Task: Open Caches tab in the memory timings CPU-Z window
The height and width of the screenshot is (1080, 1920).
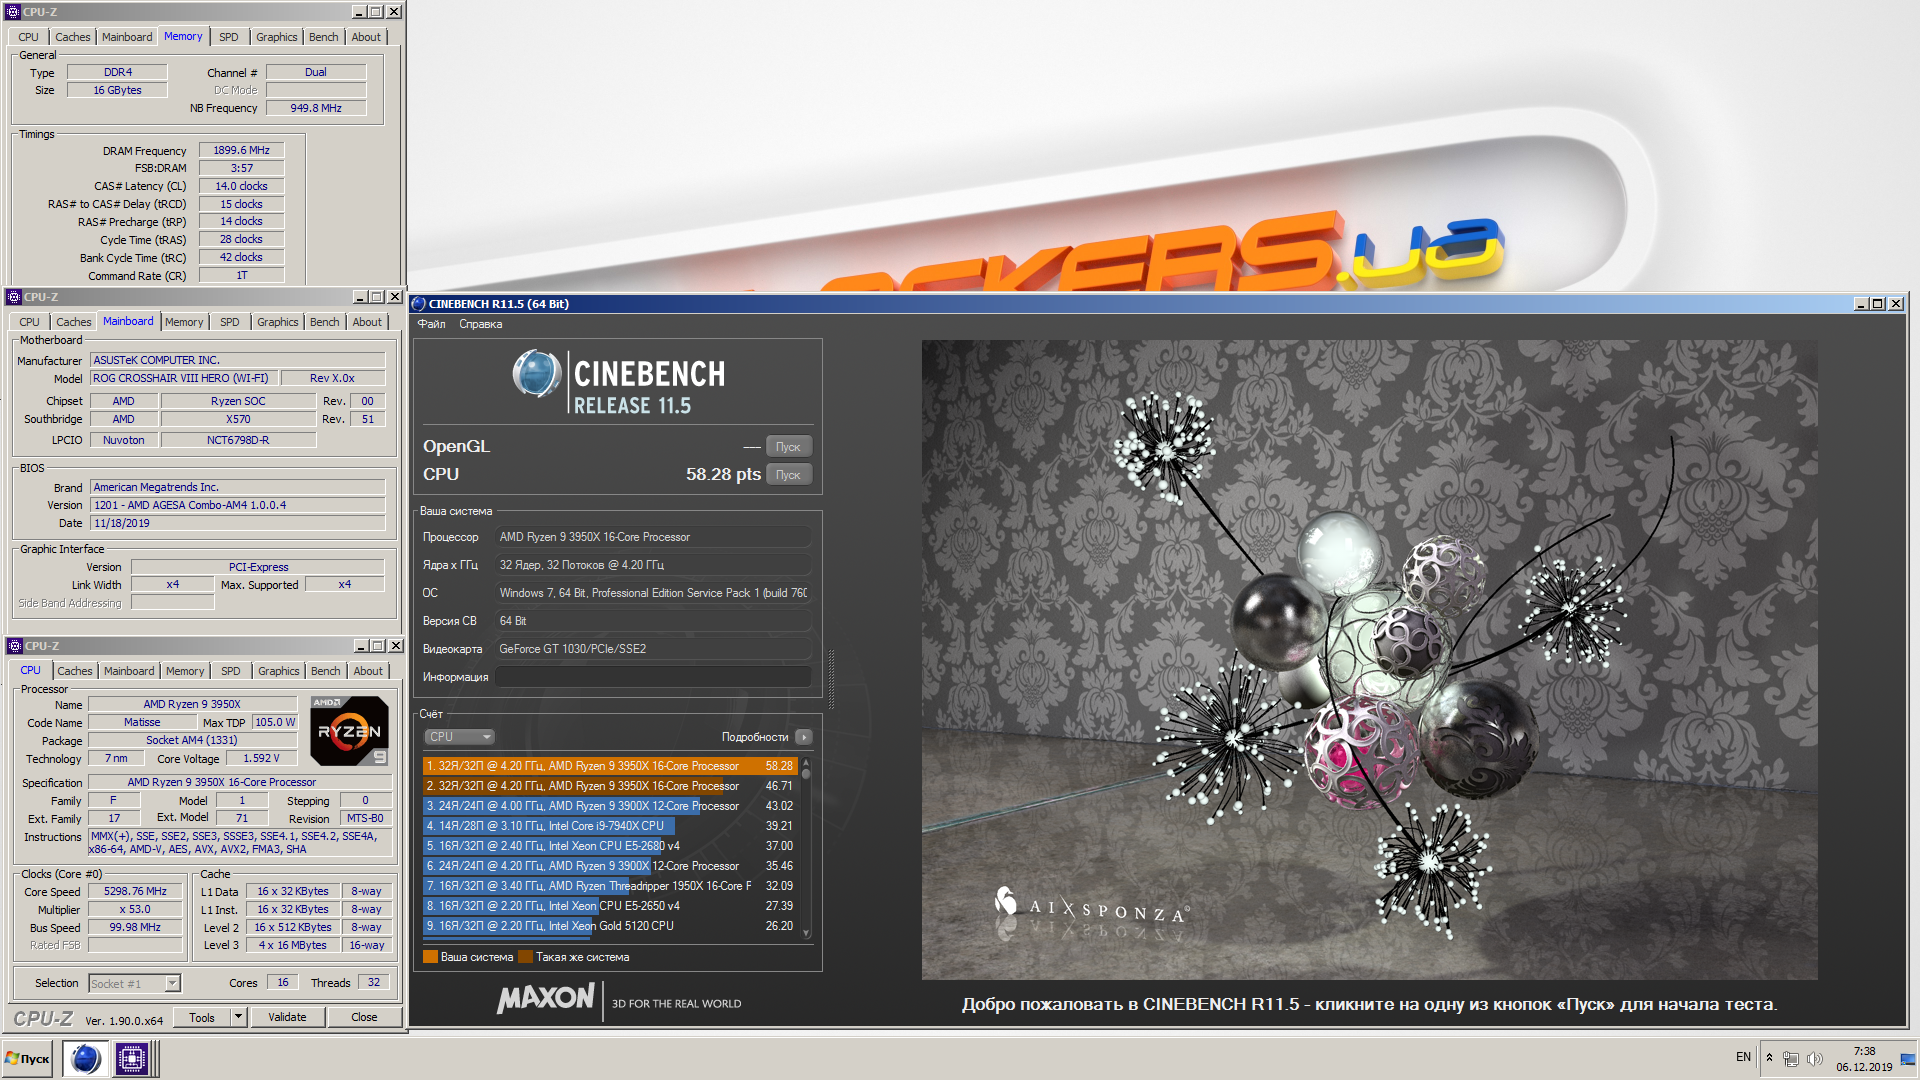Action: 72,37
